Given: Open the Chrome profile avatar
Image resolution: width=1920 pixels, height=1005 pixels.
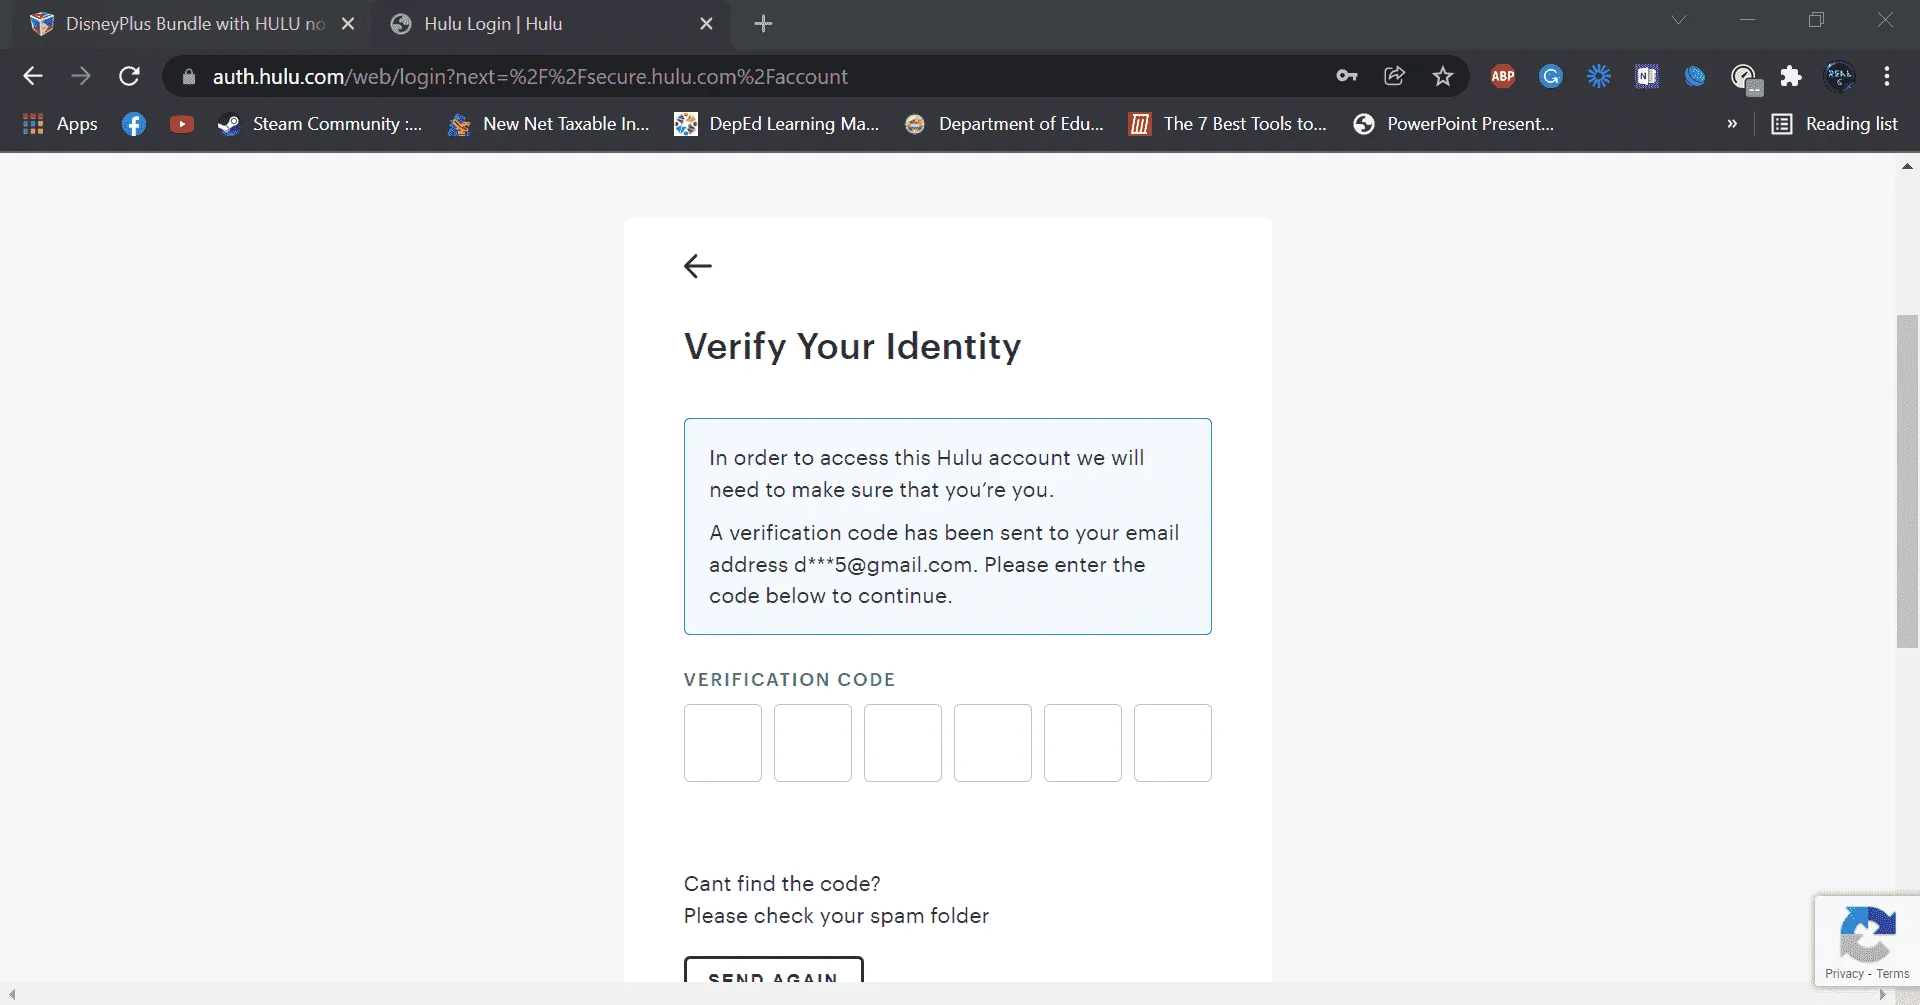Looking at the screenshot, I should [1840, 76].
